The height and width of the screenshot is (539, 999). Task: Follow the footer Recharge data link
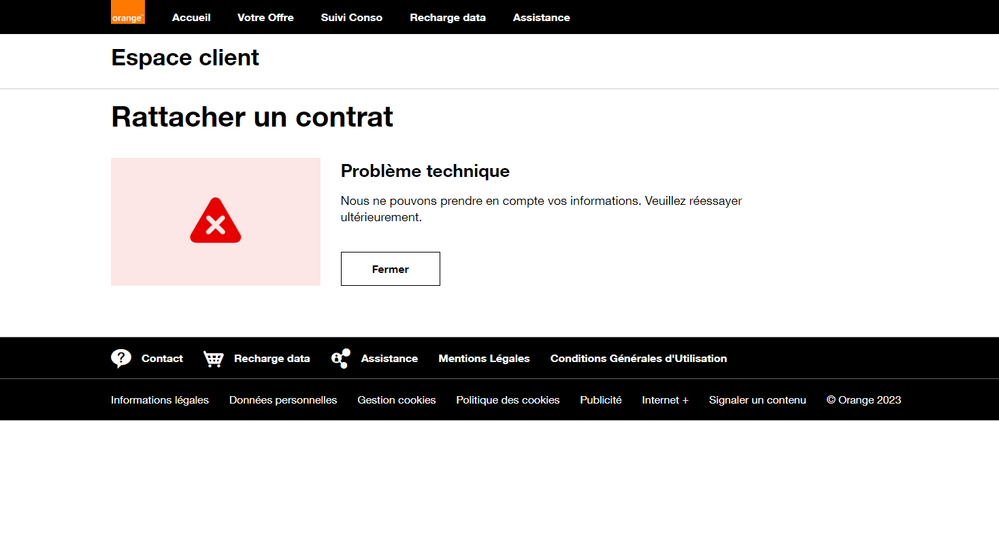(272, 359)
